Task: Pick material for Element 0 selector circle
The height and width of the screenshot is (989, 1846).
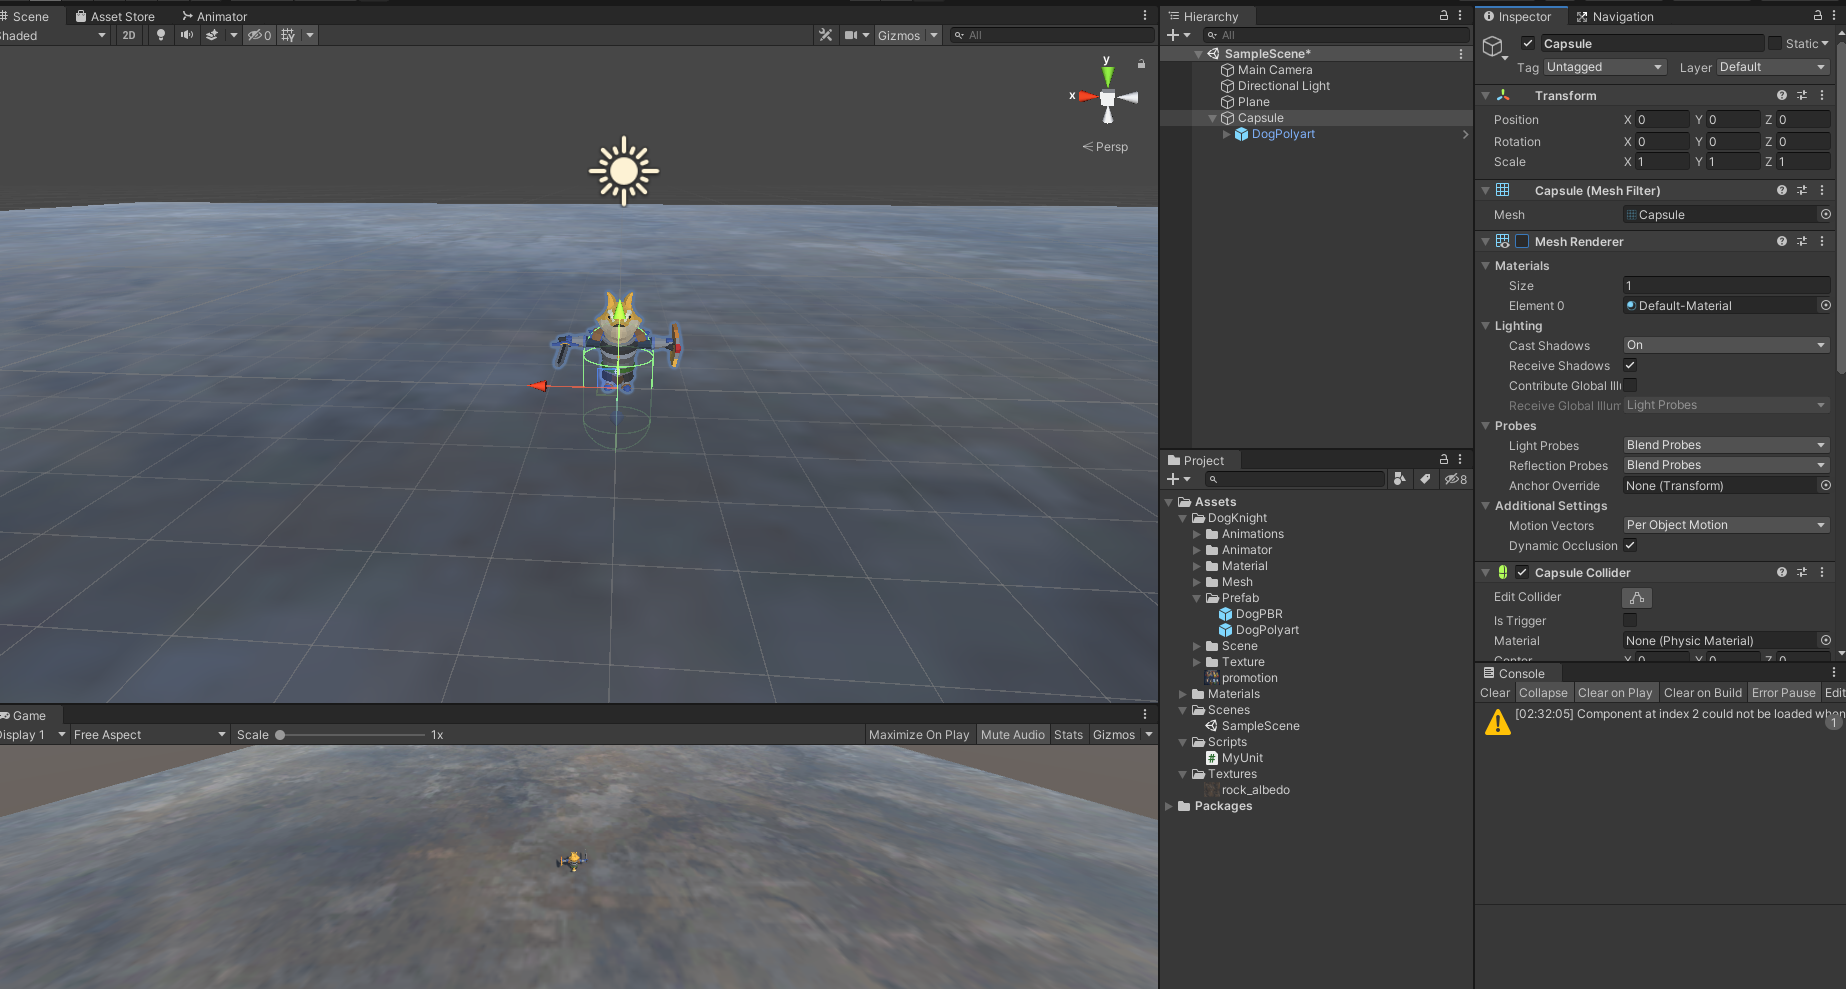Action: [x=1825, y=305]
